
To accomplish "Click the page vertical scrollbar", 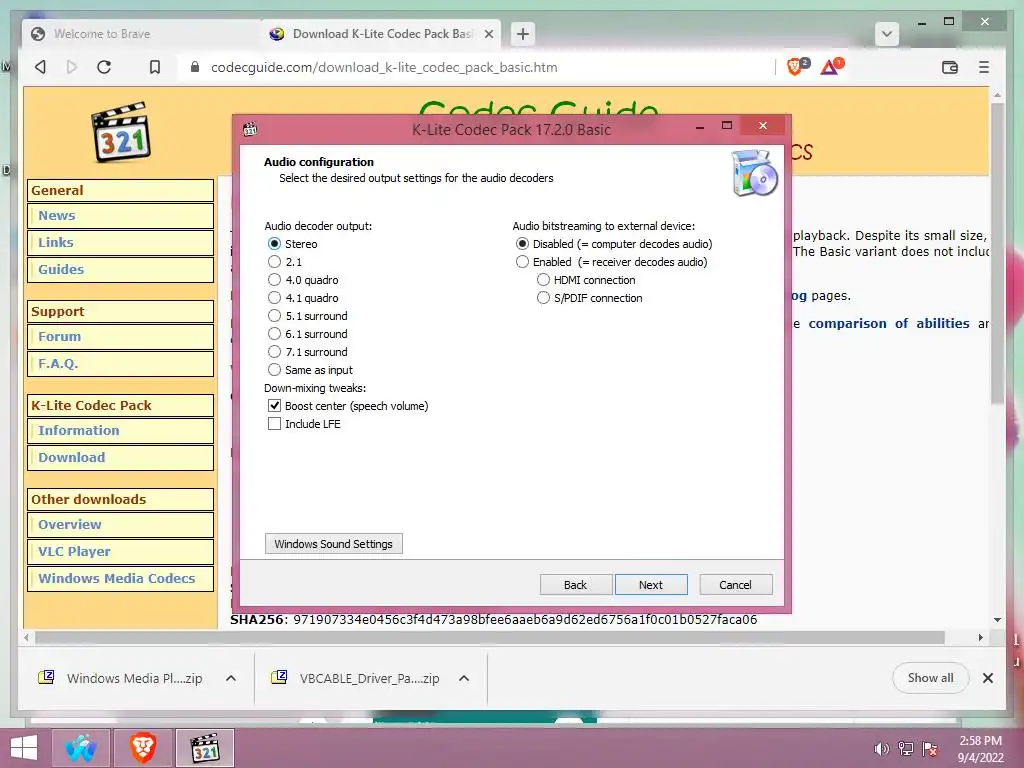I will coord(997,255).
